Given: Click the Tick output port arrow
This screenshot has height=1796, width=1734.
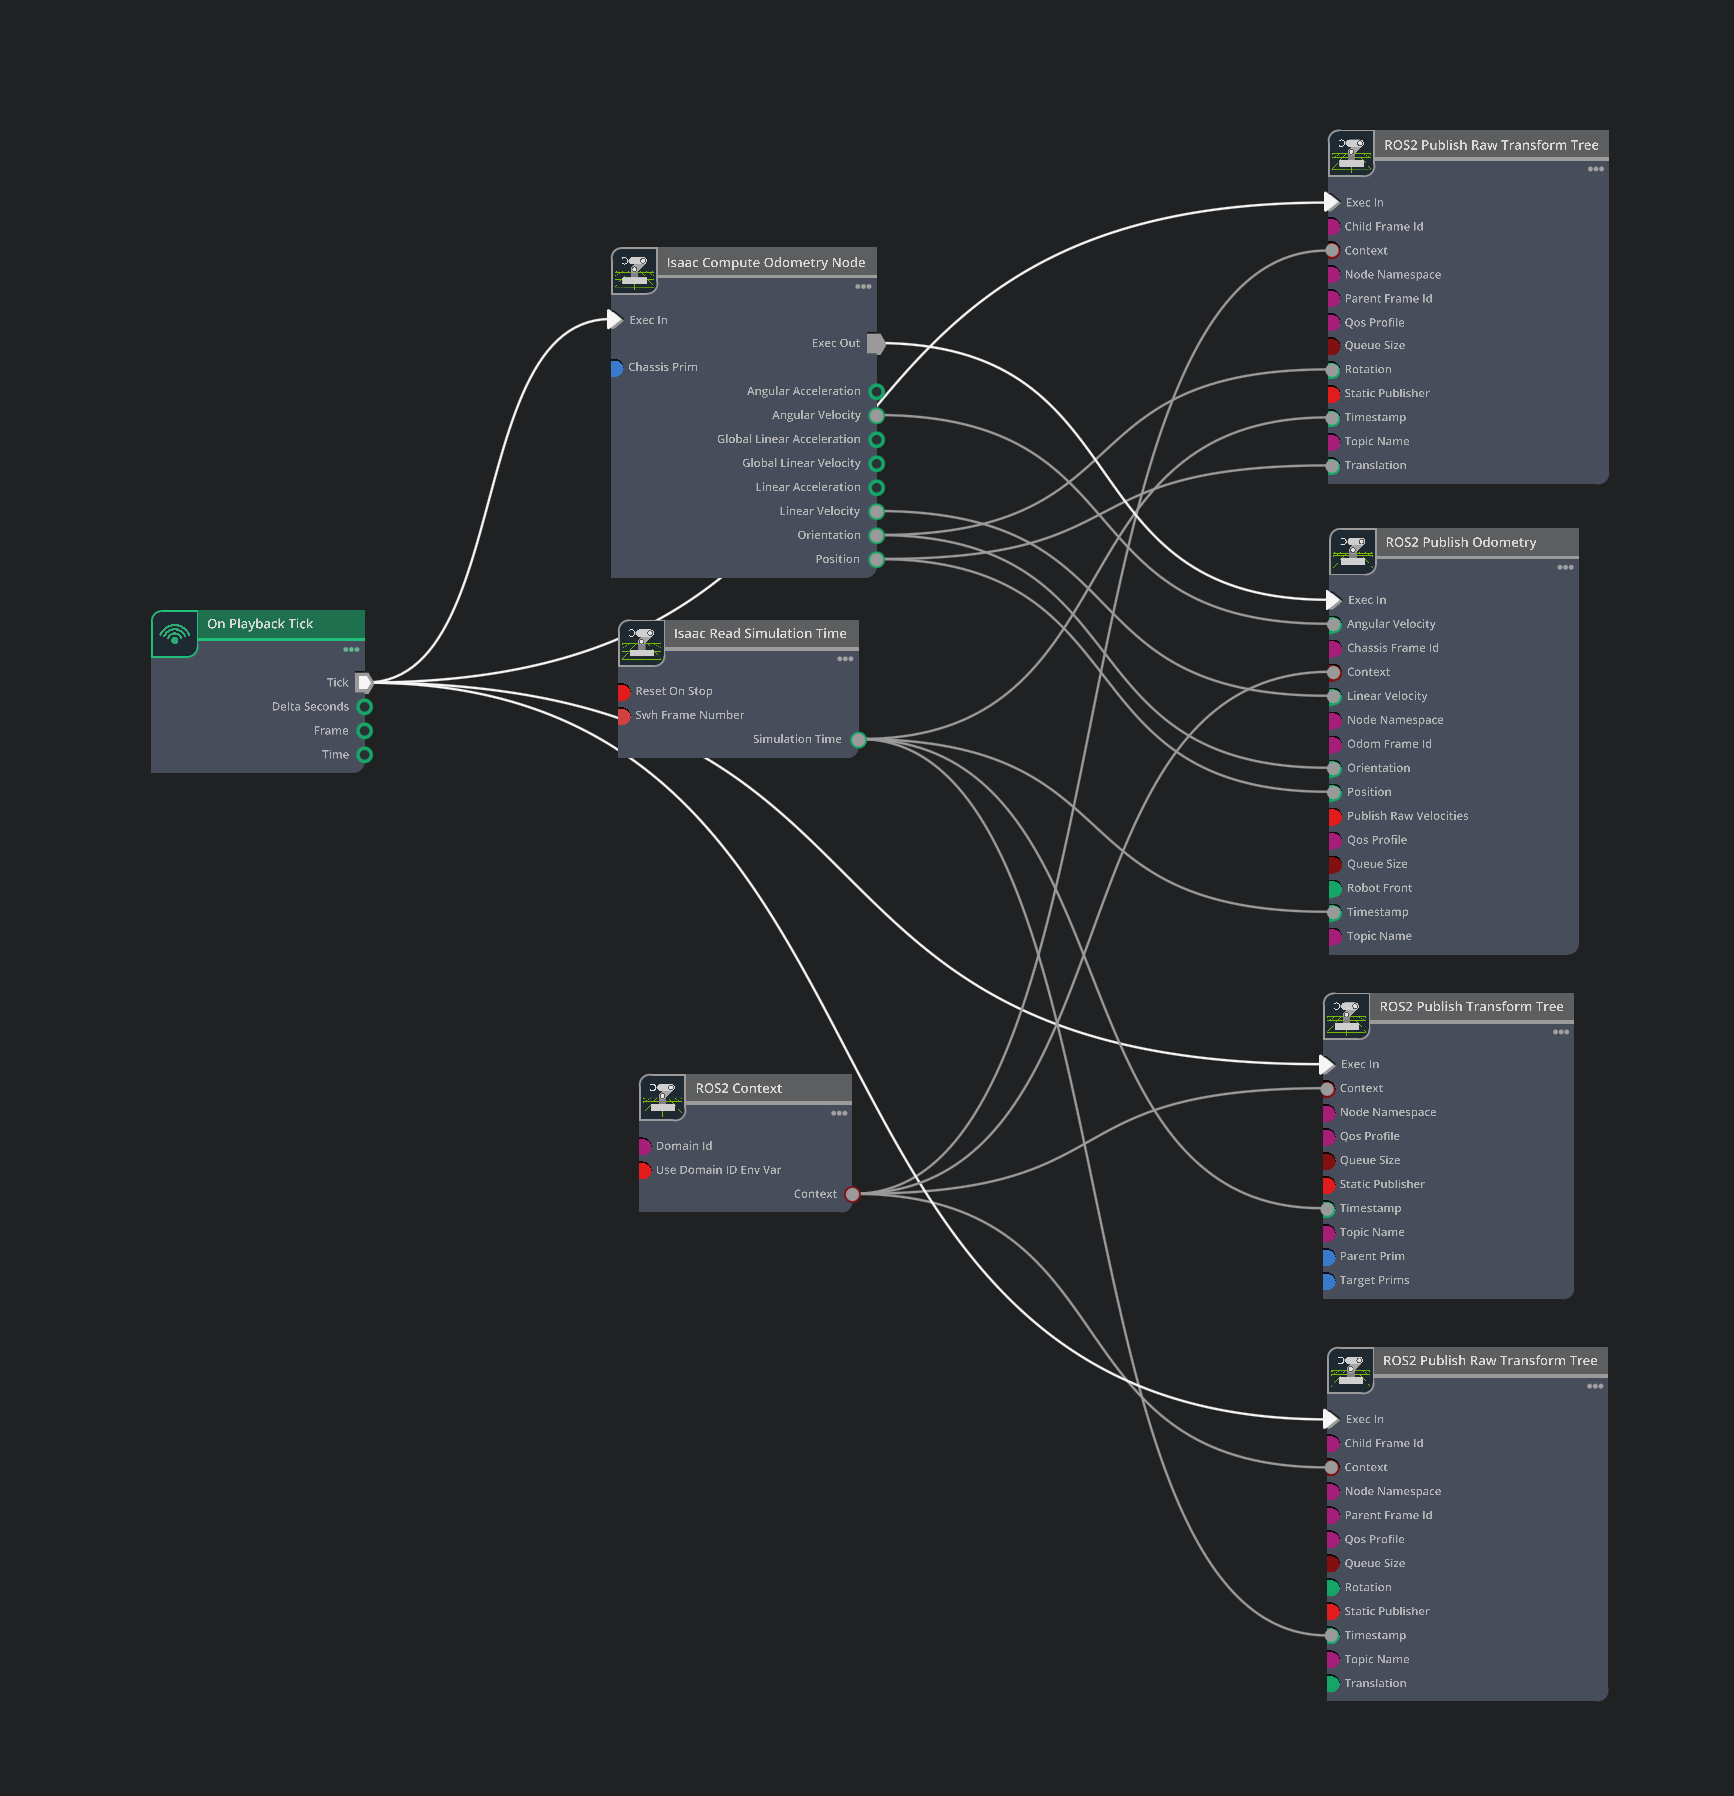Looking at the screenshot, I should 364,682.
